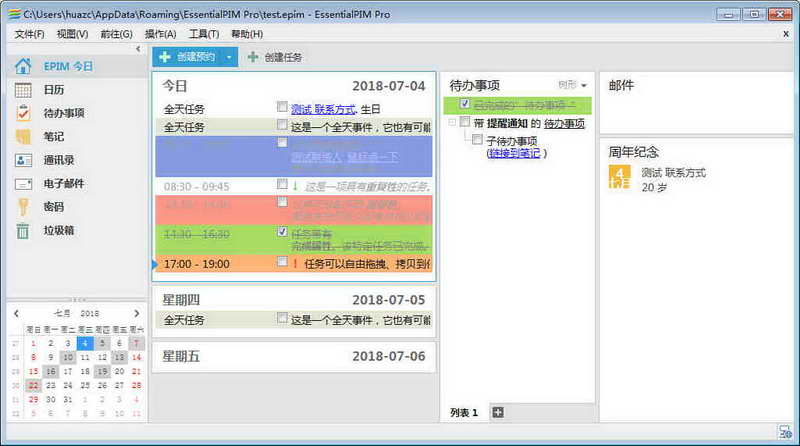Open the 操作(A) menu
This screenshot has width=800, height=446.
click(x=160, y=34)
